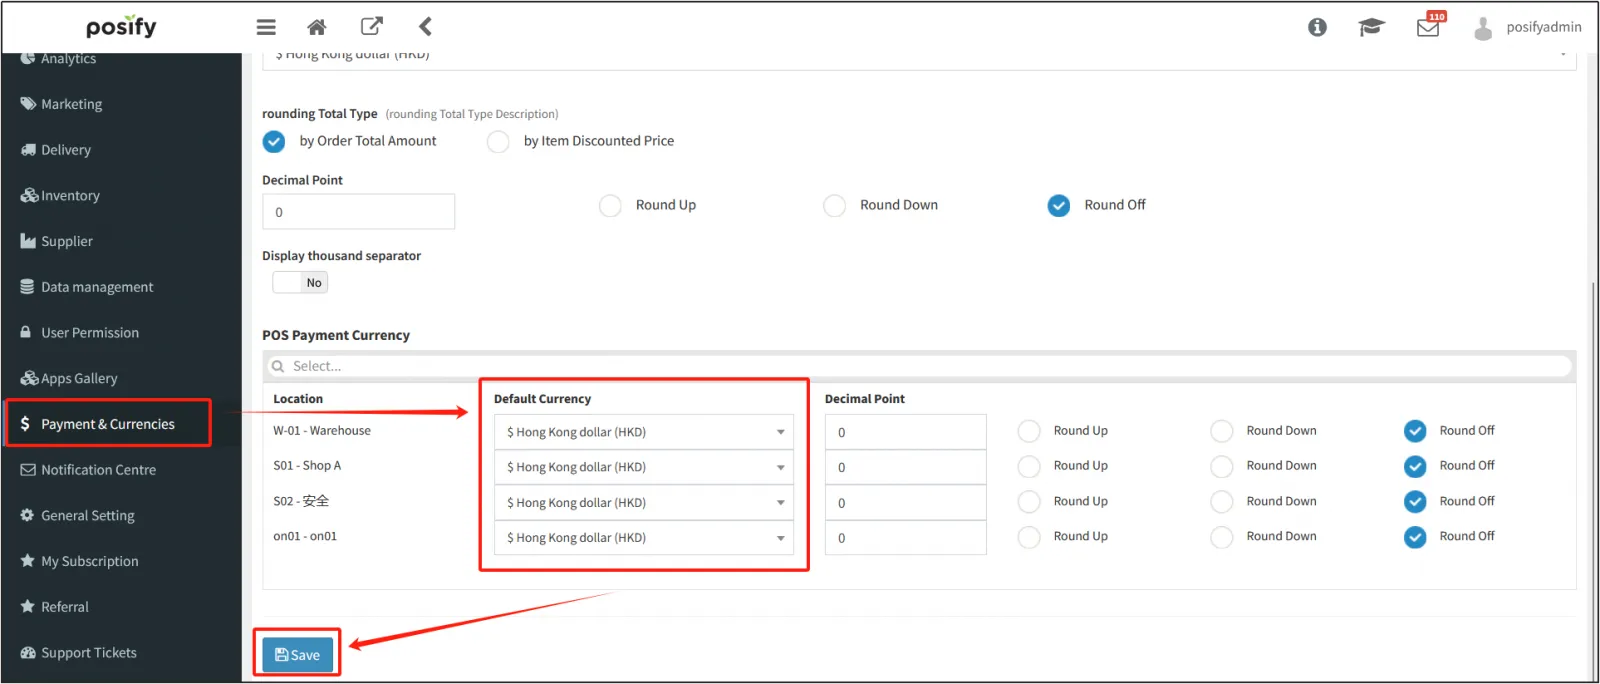Select by Order Total Amount radio
This screenshot has width=1600, height=684.
(274, 142)
